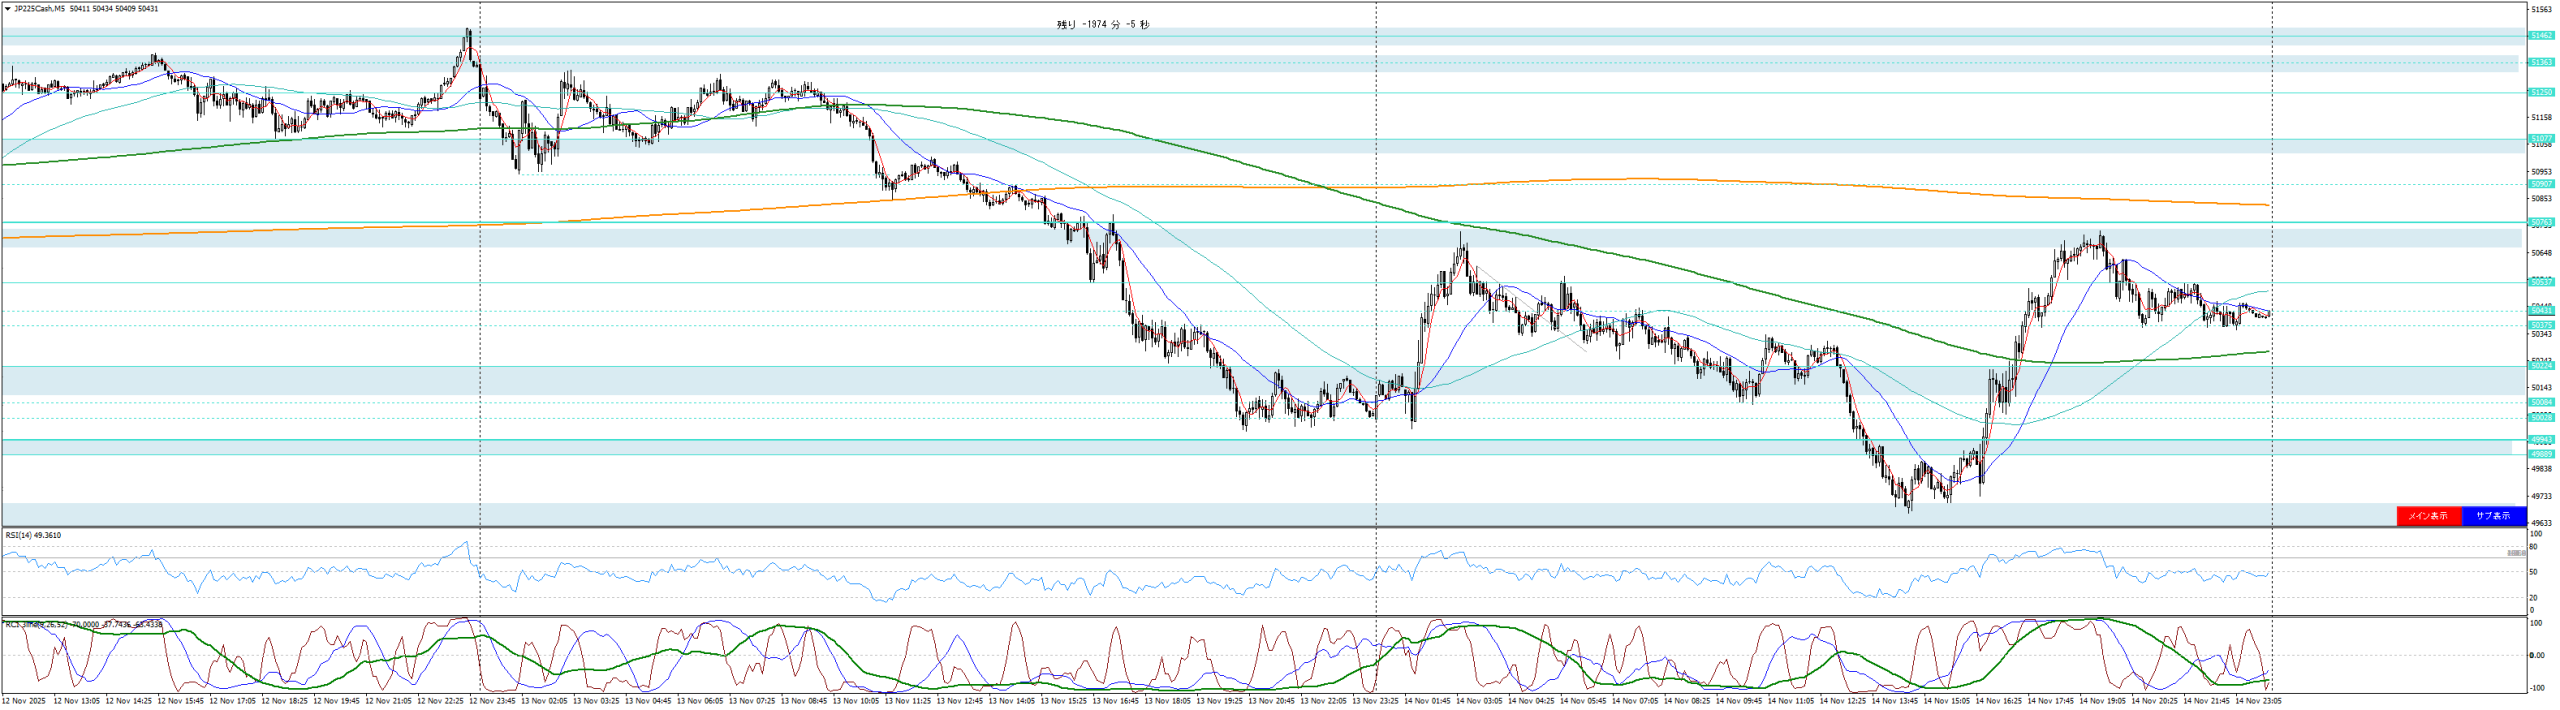The height and width of the screenshot is (710, 2560).
Task: Open the JP225Cash,M5 chart dropdown arrow
Action: coord(7,9)
